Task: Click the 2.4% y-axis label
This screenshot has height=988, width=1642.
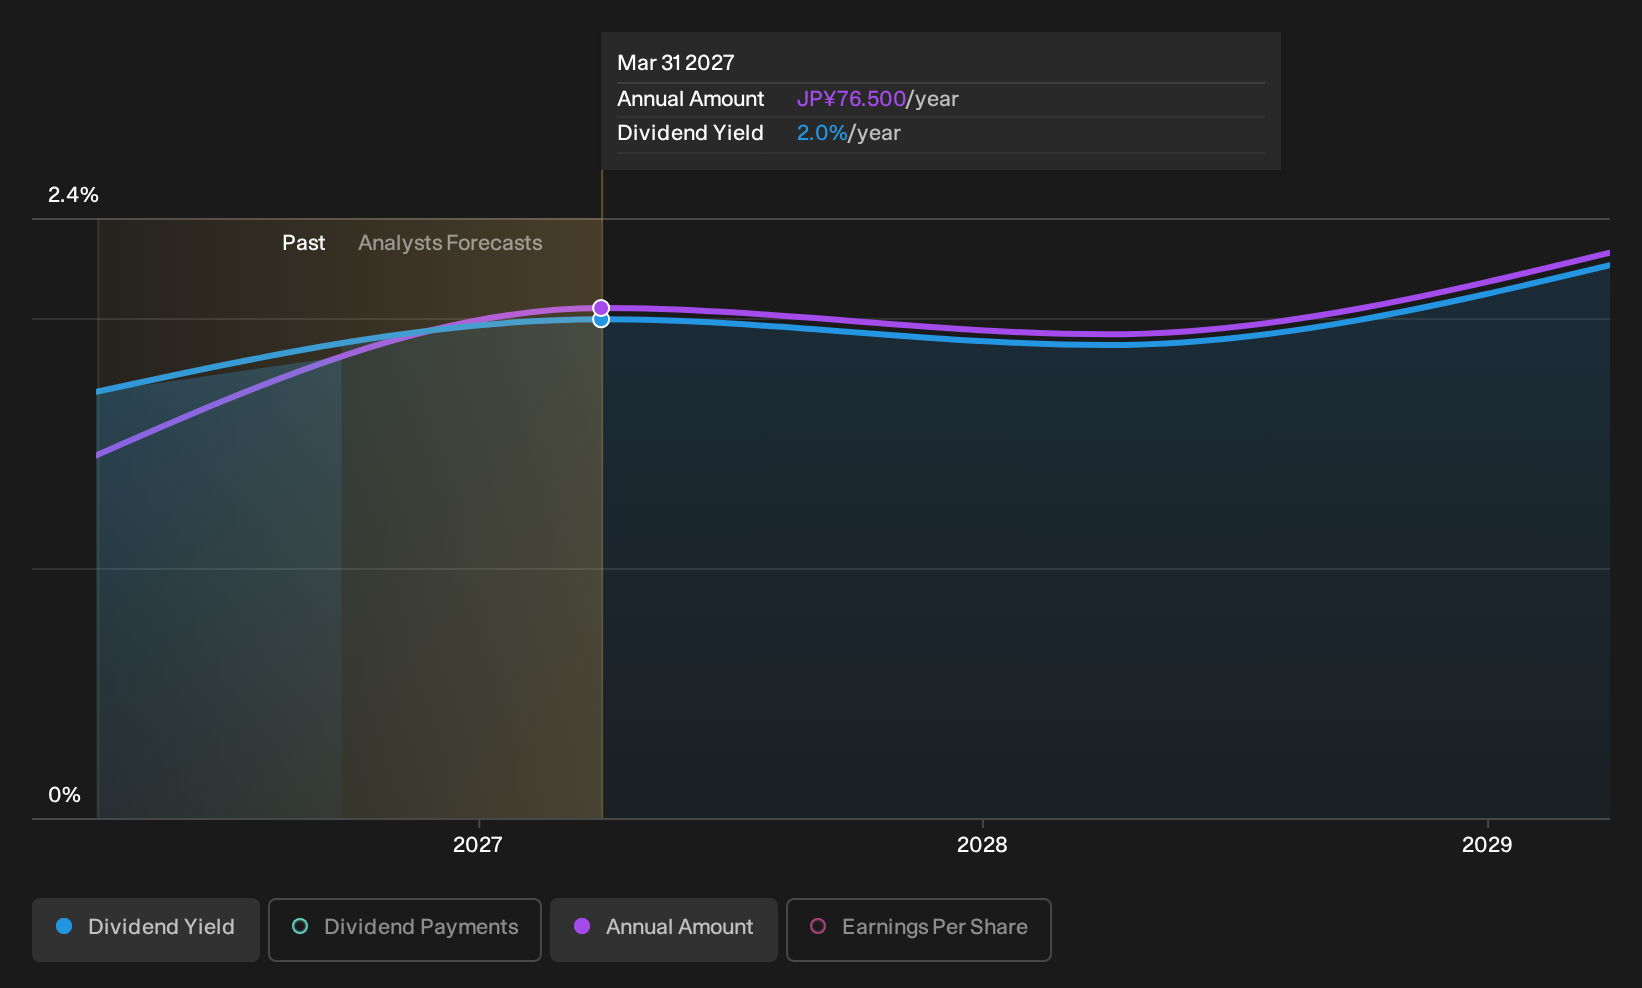Action: coord(73,195)
